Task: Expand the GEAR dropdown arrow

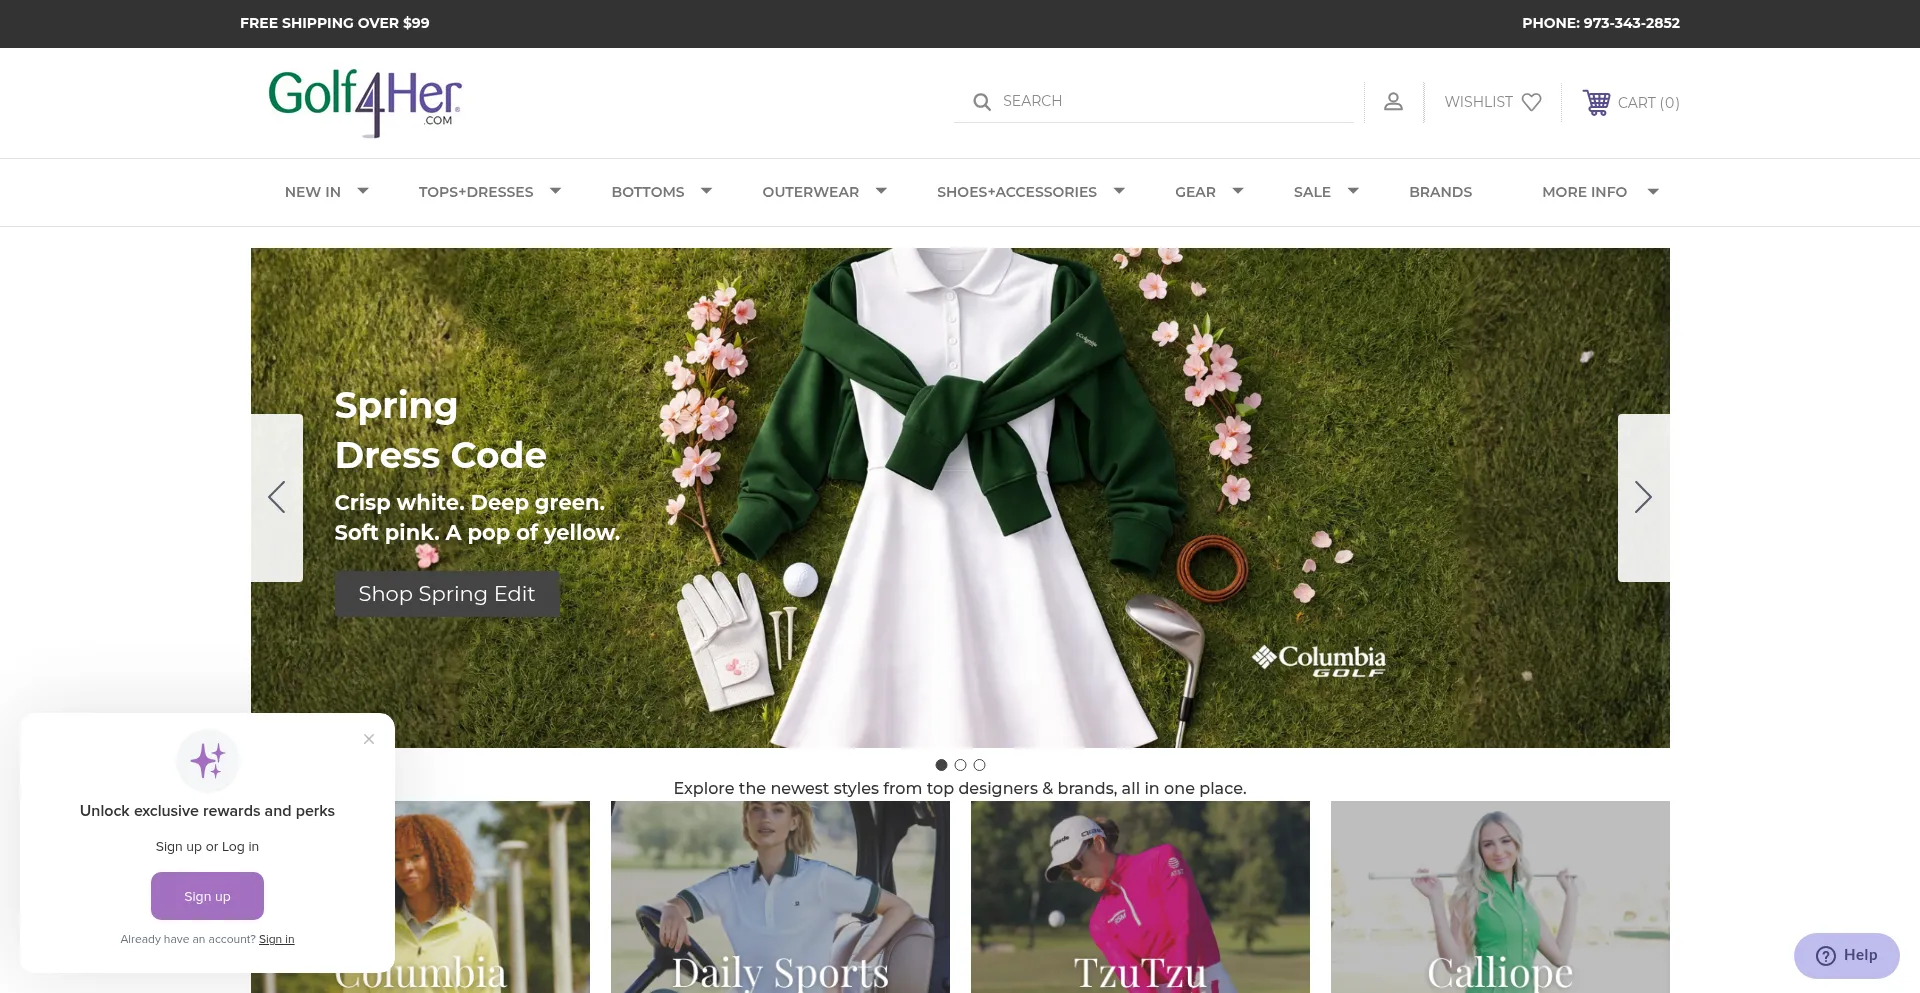Action: [1238, 191]
